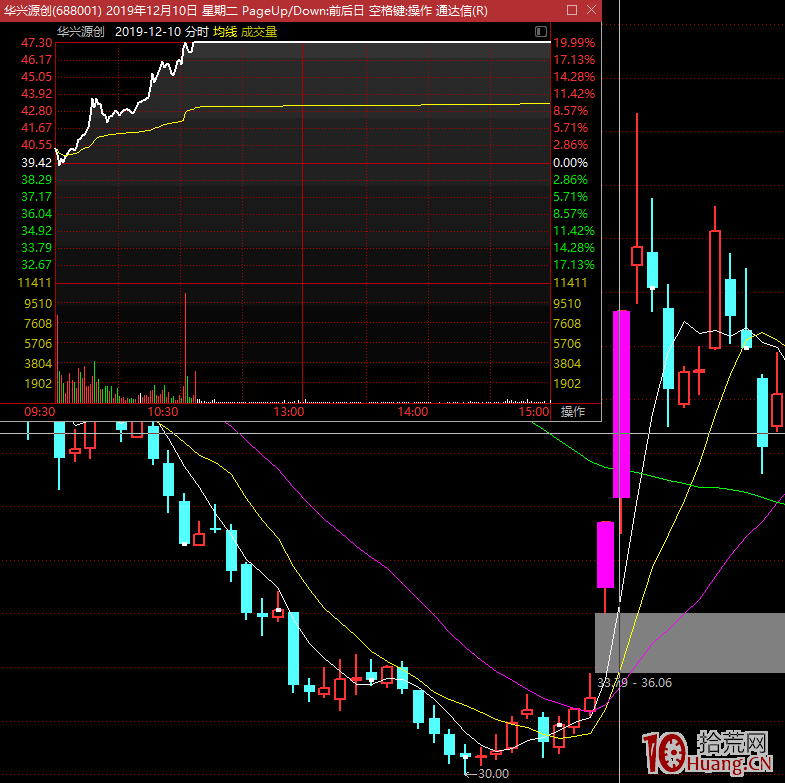Screen dimensions: 785x783
Task: Click the panel layout icon beside the intraday title
Action: pos(540,32)
